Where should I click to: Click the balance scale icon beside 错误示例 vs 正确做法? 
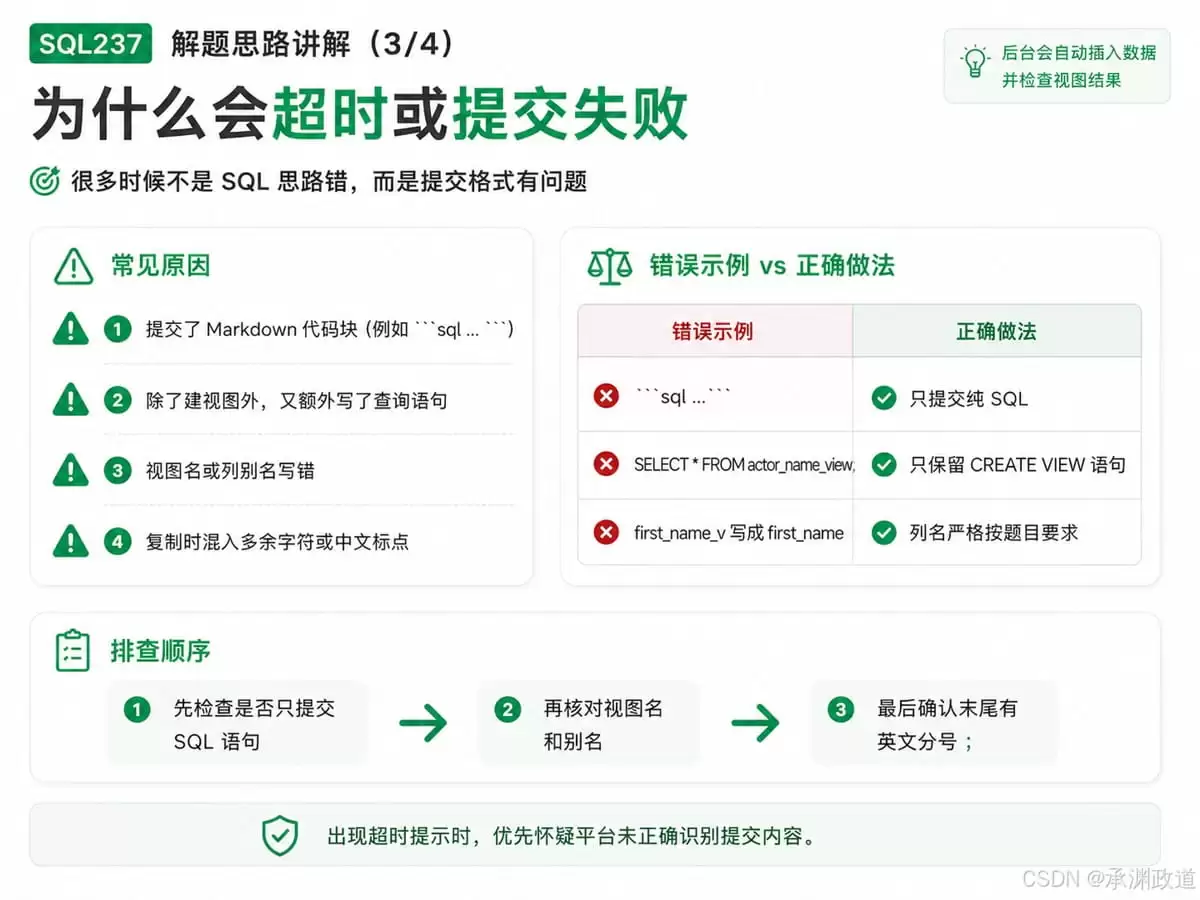pyautogui.click(x=611, y=266)
